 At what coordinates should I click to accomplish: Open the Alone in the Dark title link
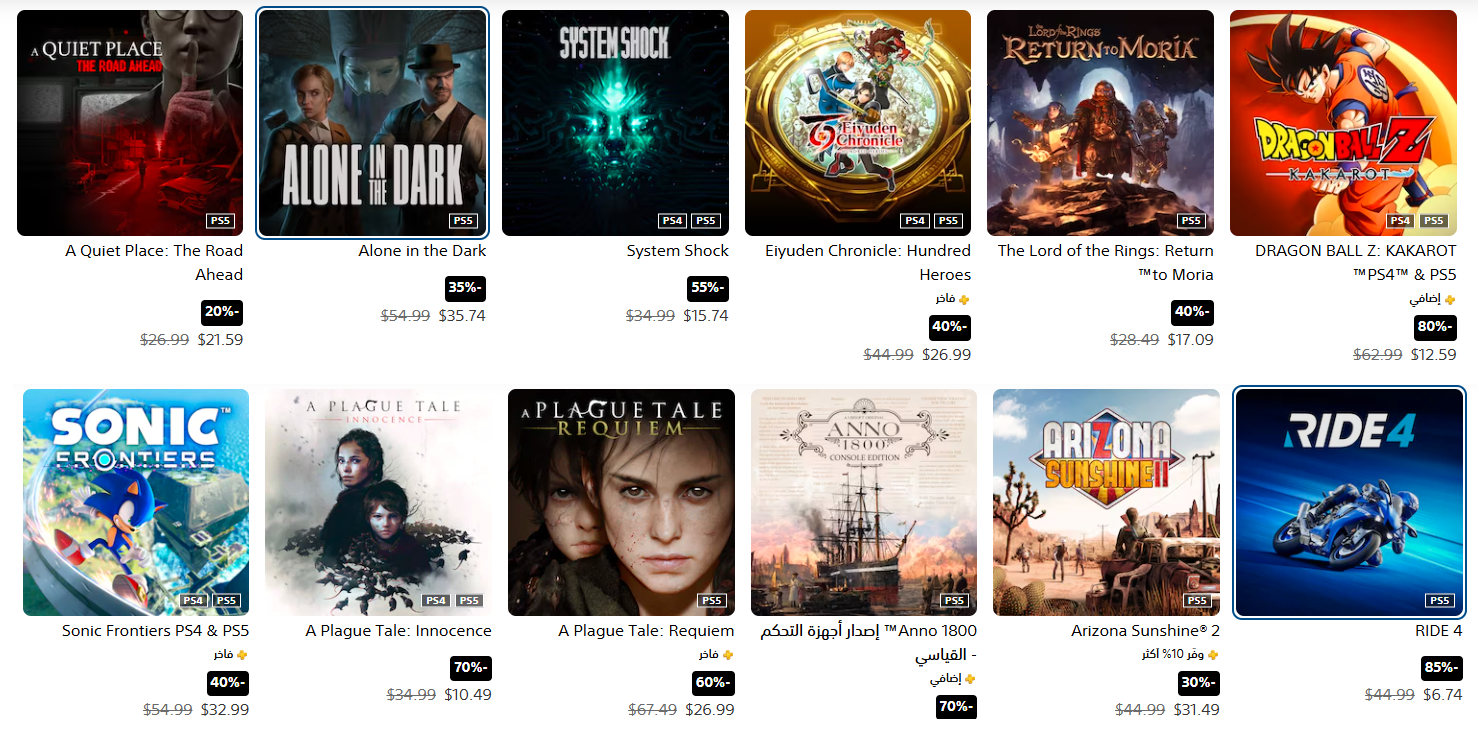tap(422, 251)
